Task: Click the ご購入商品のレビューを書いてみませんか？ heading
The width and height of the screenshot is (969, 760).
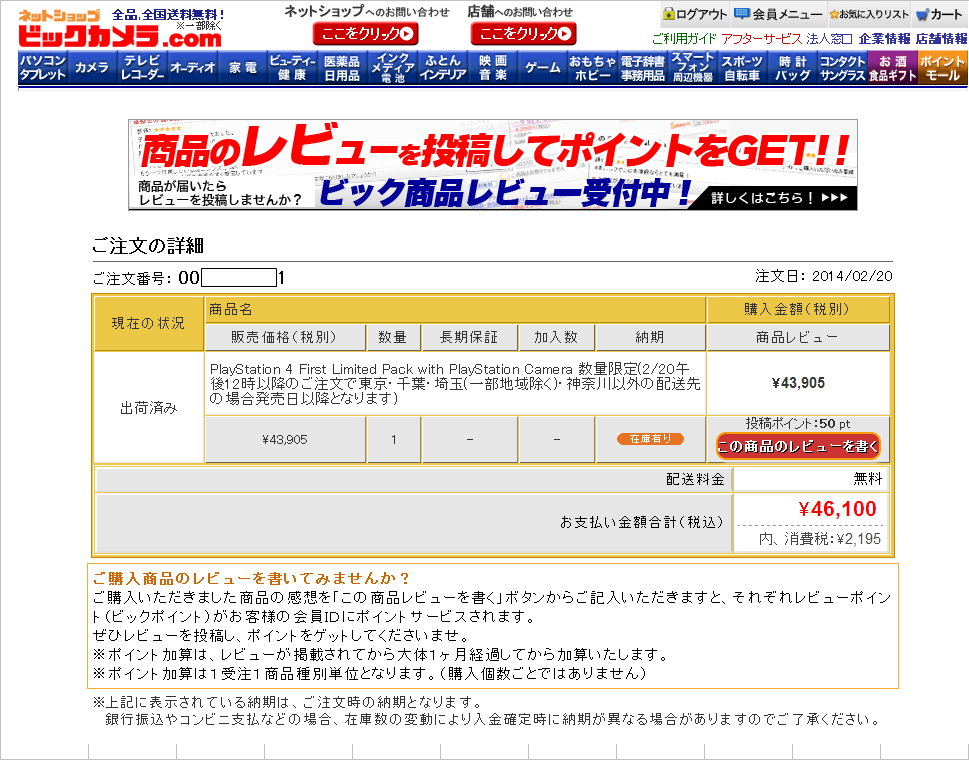Action: (251, 578)
